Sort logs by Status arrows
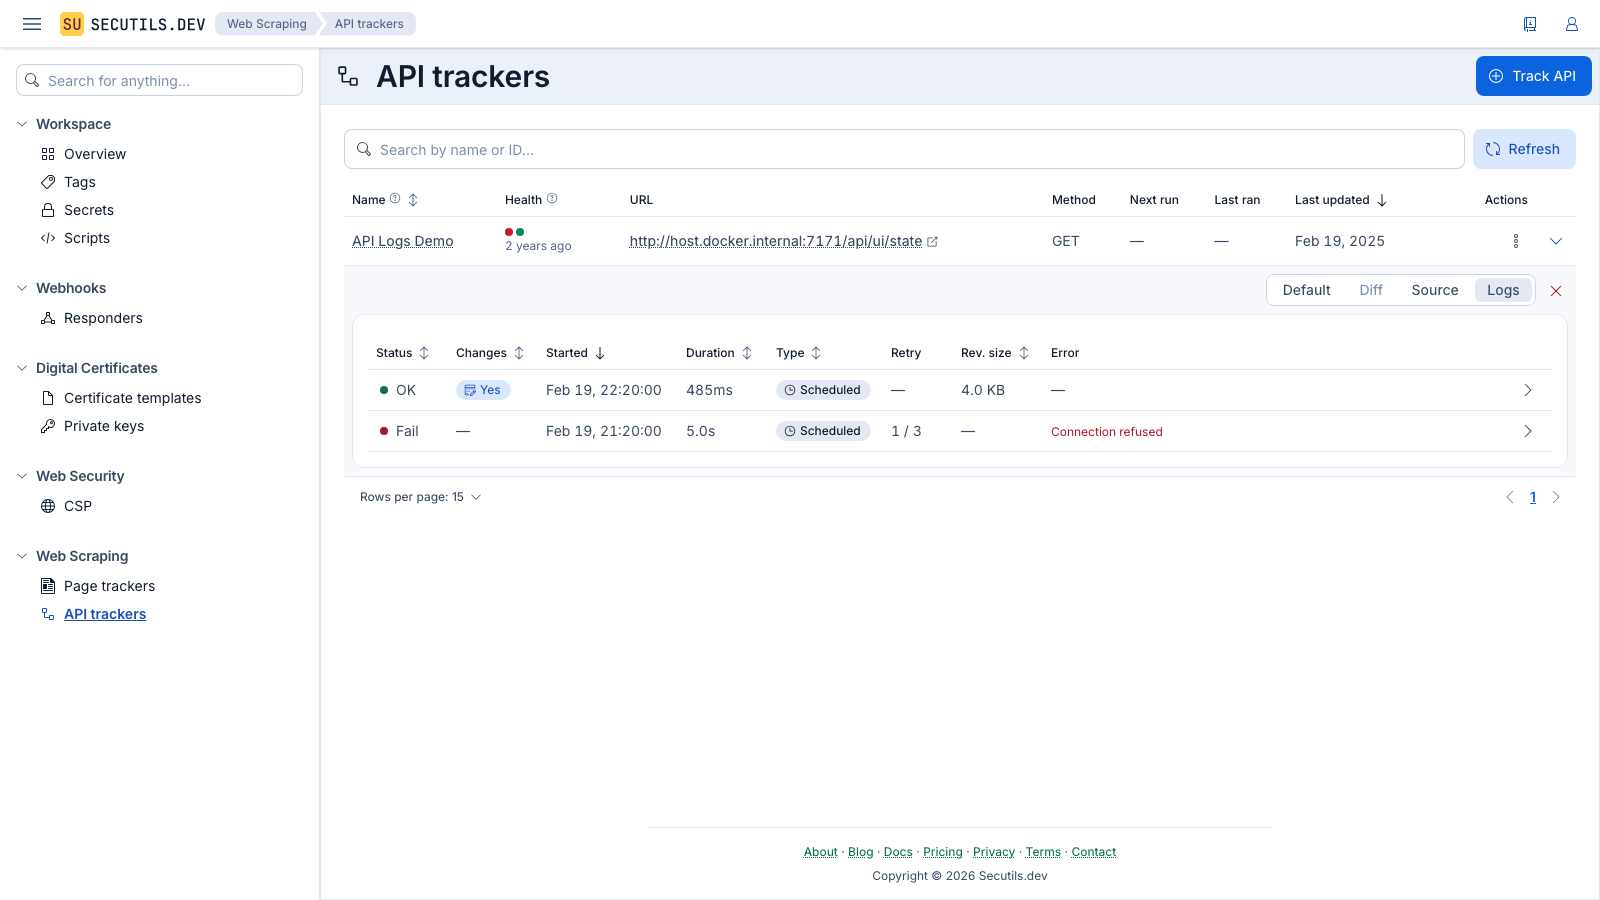Screen dimensions: 1600x900 (424, 353)
